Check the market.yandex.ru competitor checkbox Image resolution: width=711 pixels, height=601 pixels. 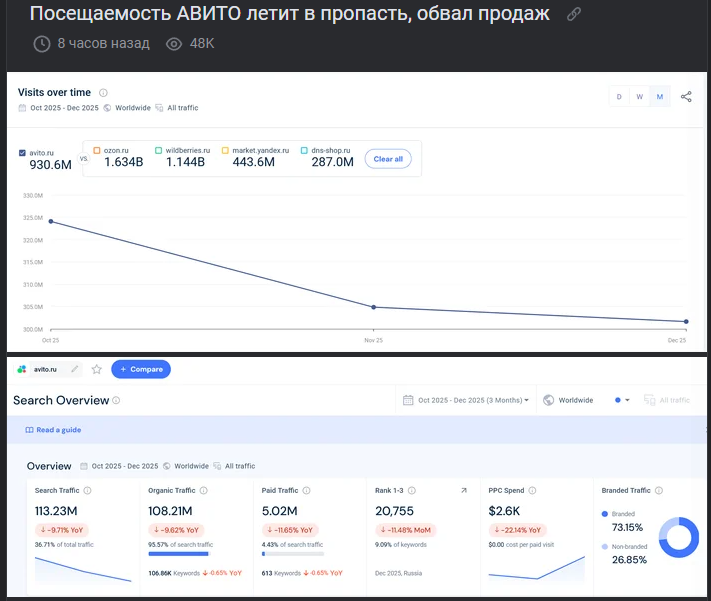tap(225, 151)
